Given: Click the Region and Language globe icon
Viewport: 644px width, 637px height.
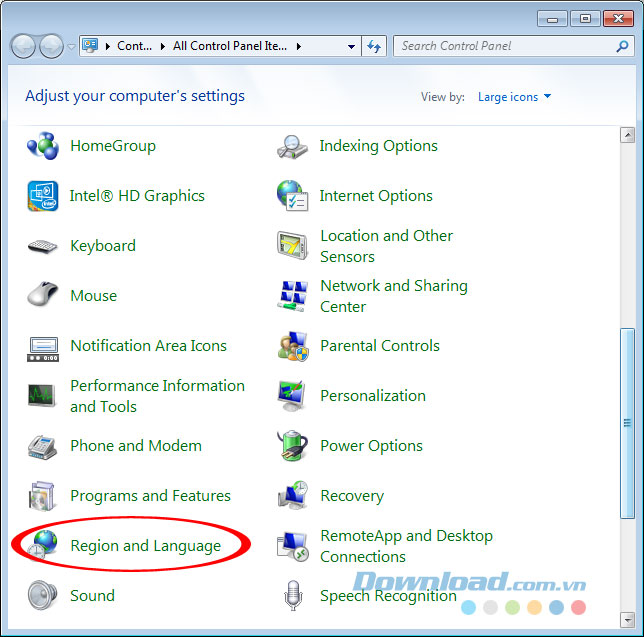Looking at the screenshot, I should pyautogui.click(x=43, y=545).
